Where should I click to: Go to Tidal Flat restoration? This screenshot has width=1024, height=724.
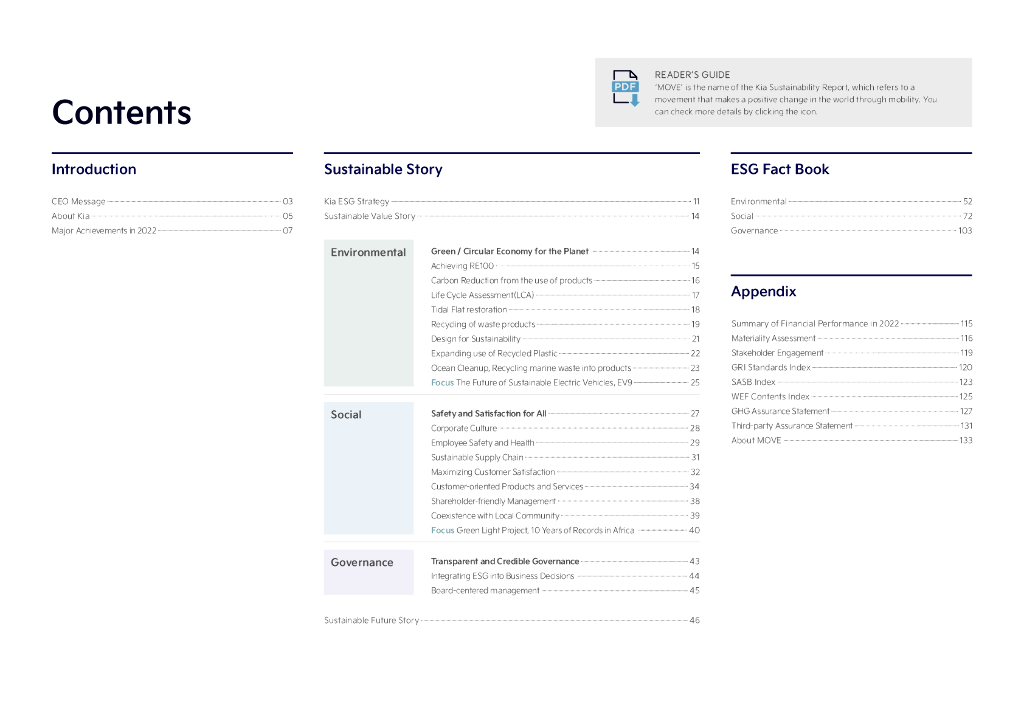click(565, 310)
